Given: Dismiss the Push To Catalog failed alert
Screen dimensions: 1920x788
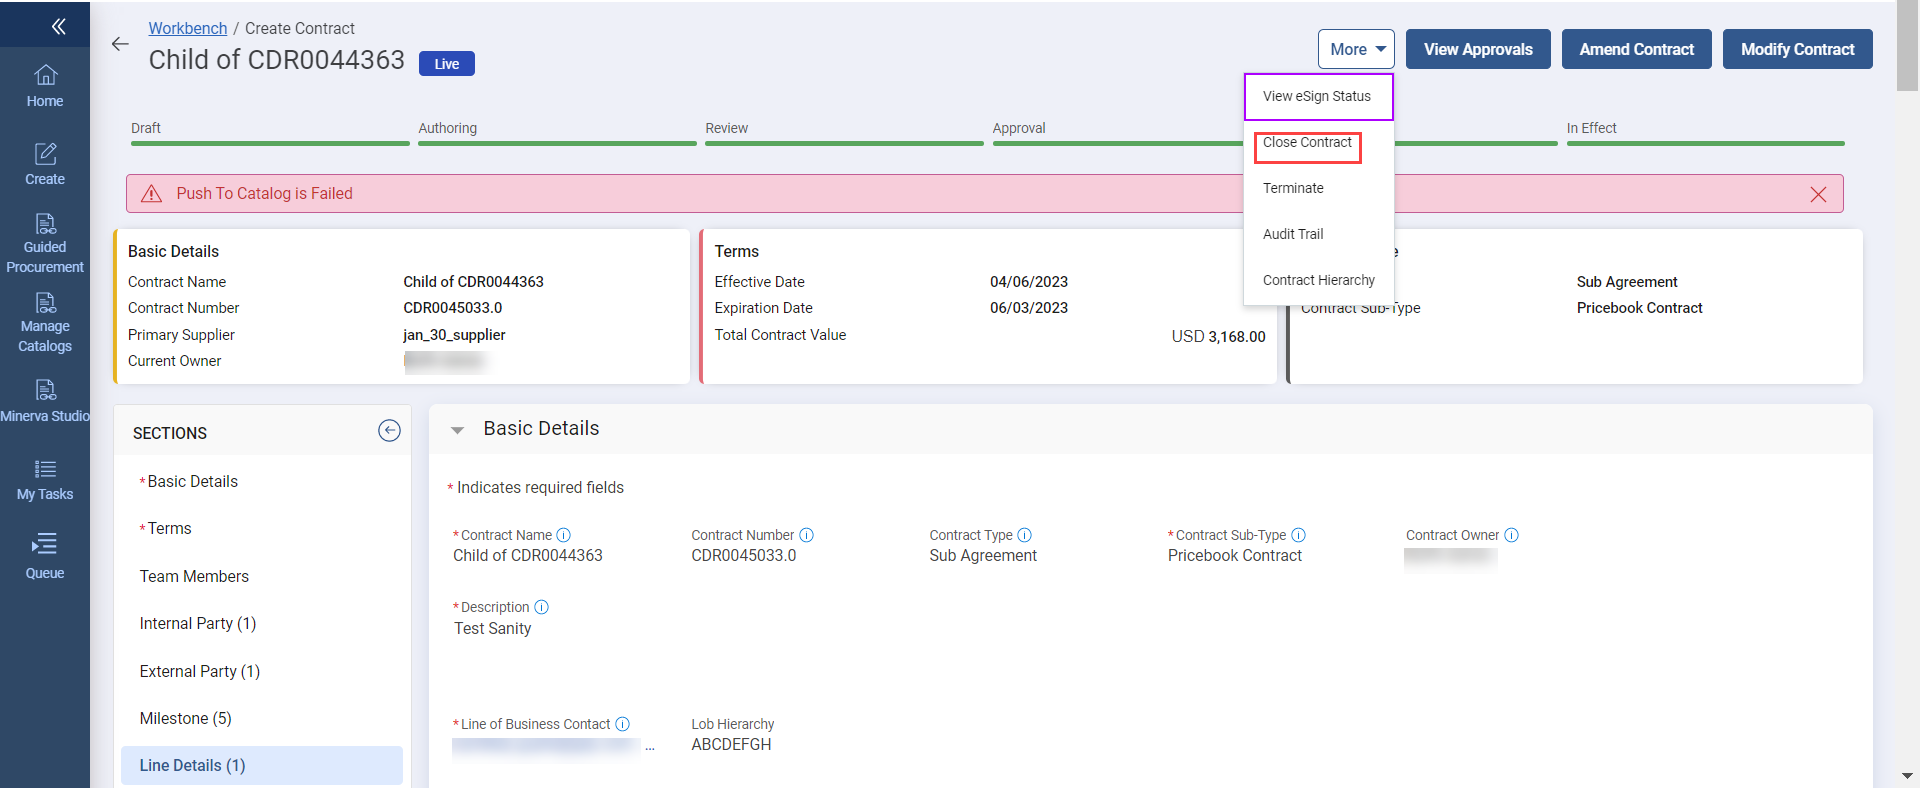Looking at the screenshot, I should pyautogui.click(x=1817, y=194).
